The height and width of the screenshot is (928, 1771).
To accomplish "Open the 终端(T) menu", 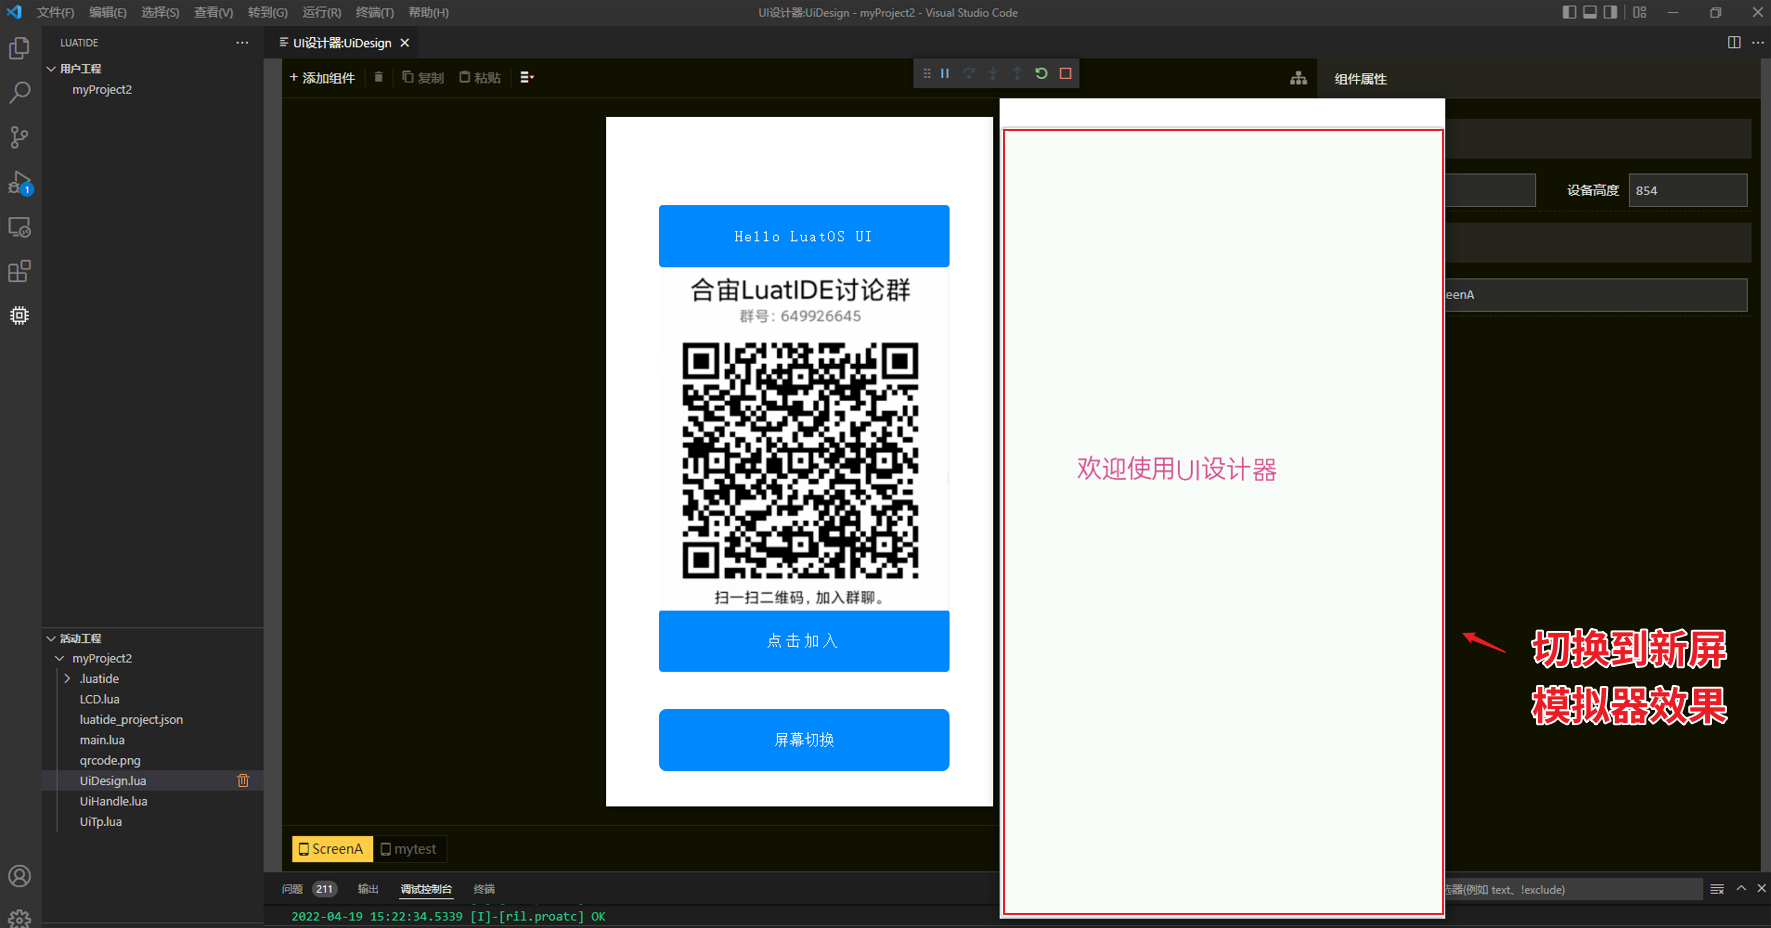I will [x=374, y=12].
